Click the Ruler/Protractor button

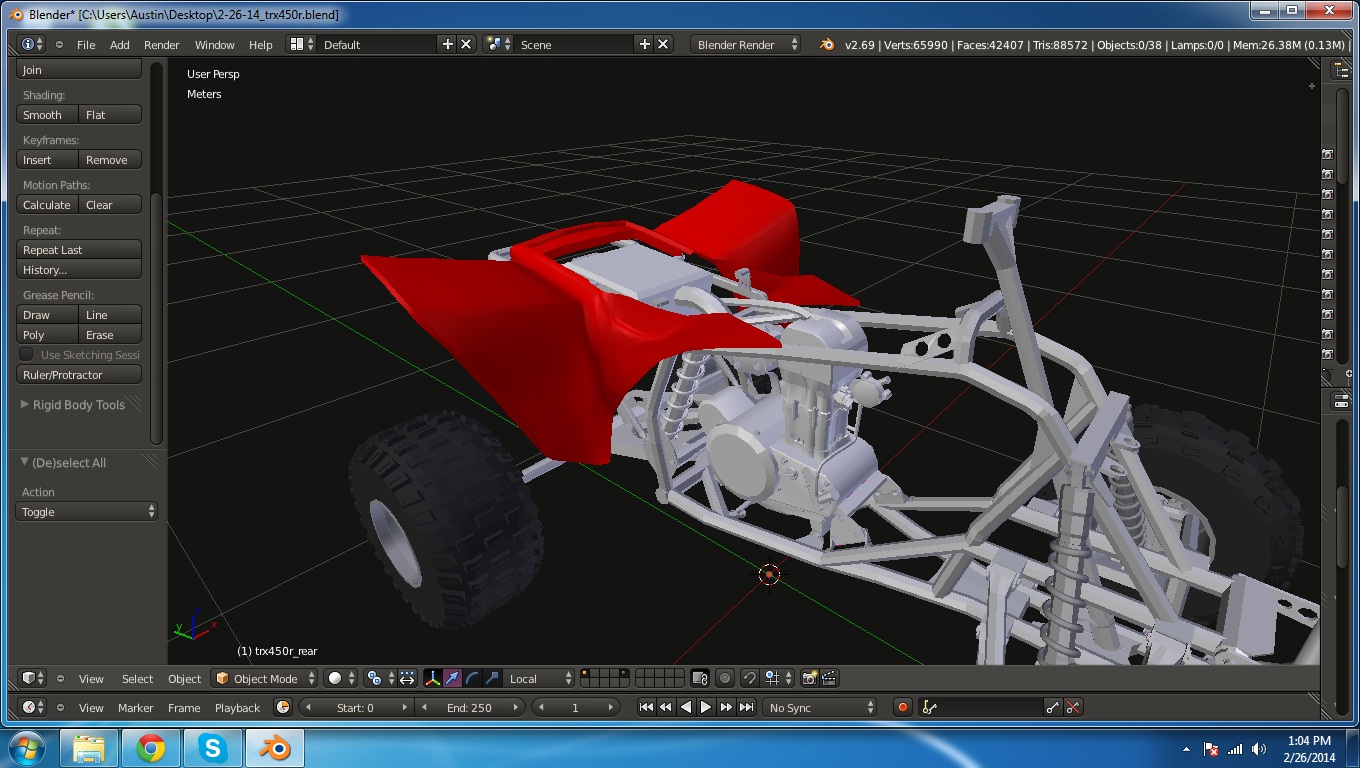coord(79,375)
